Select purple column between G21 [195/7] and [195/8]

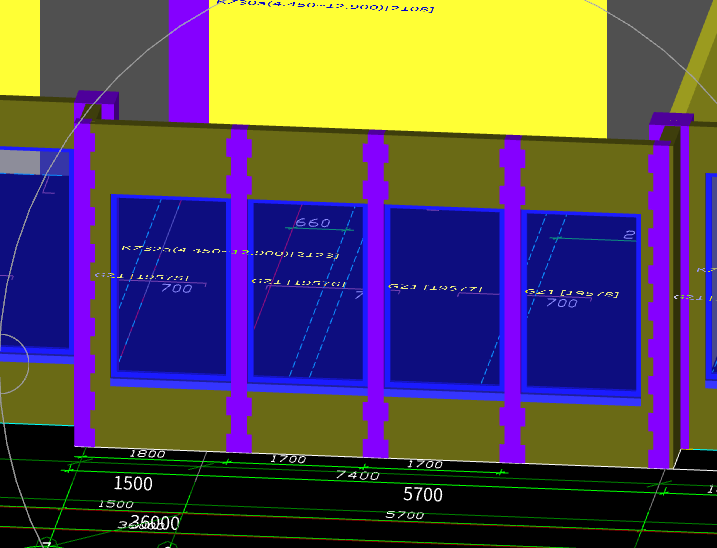(x=512, y=299)
